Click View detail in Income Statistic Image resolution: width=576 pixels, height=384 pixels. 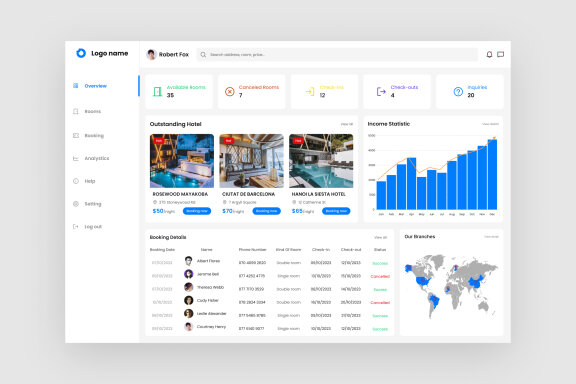490,124
